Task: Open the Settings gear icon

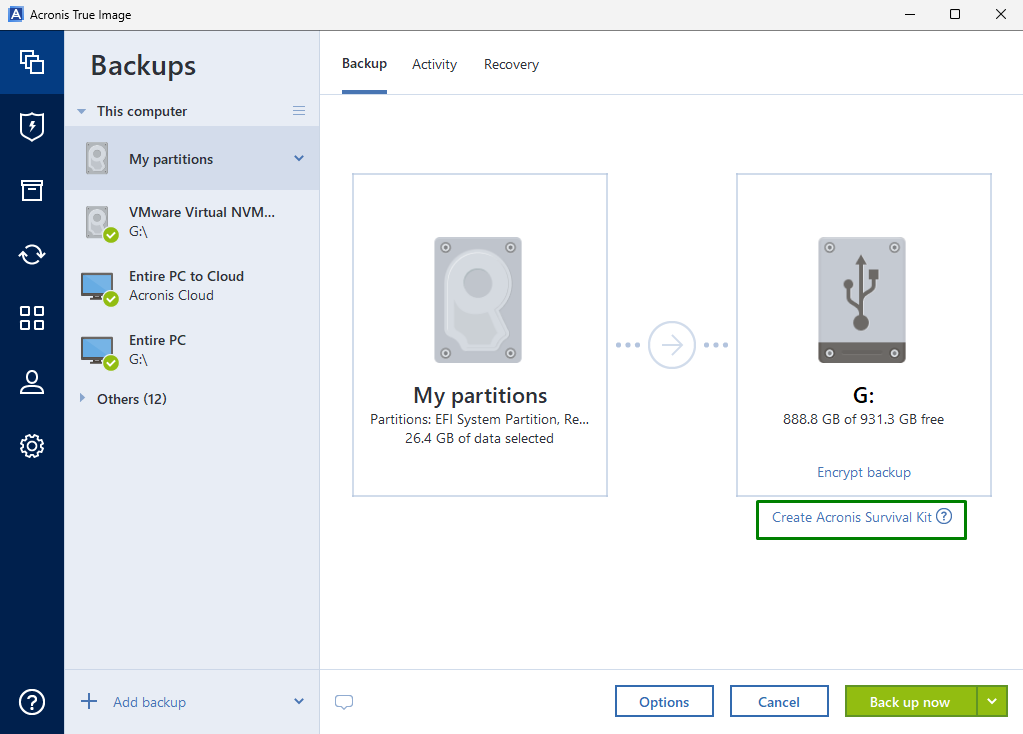Action: pos(32,446)
